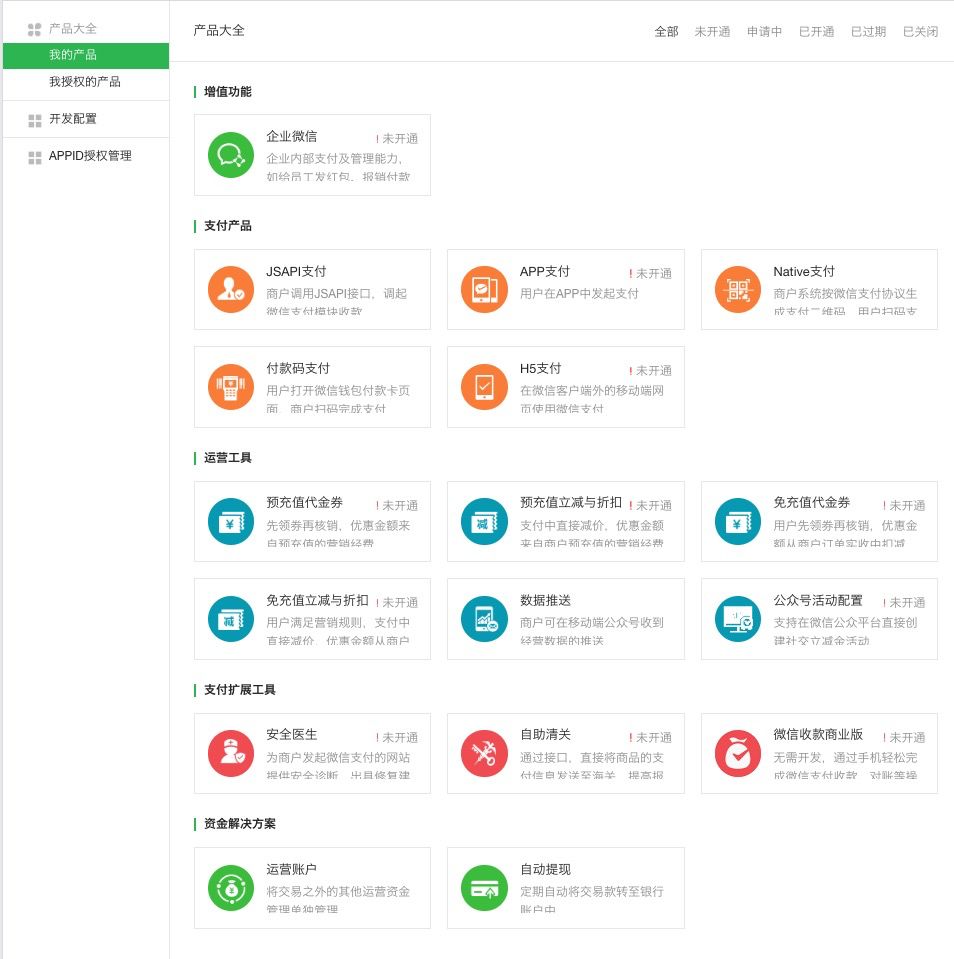Click the 预充值代金券 coupon icon

coord(231,521)
